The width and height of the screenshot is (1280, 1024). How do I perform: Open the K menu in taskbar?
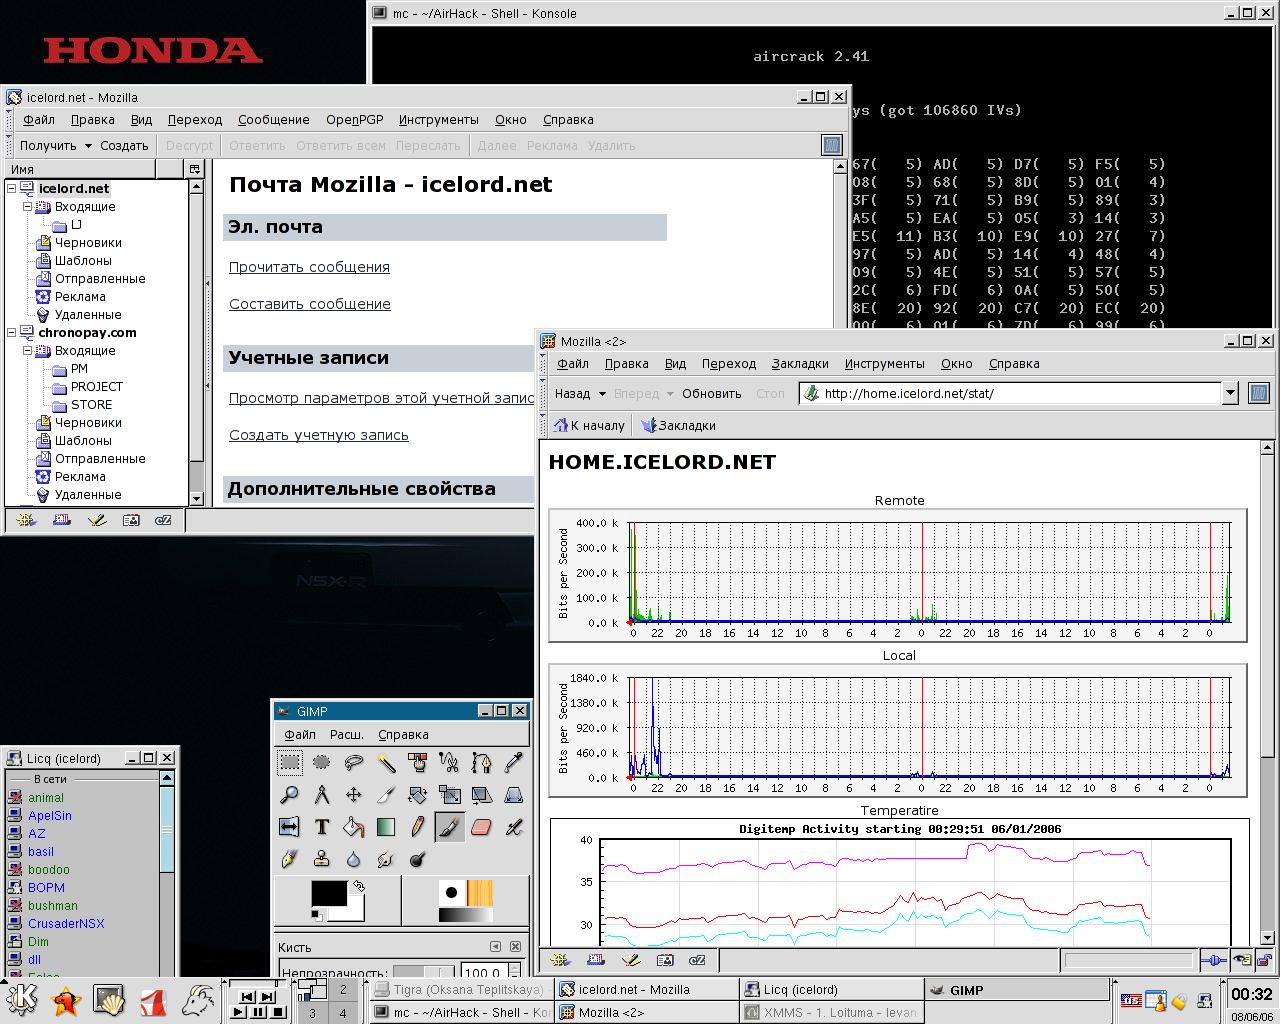click(22, 999)
